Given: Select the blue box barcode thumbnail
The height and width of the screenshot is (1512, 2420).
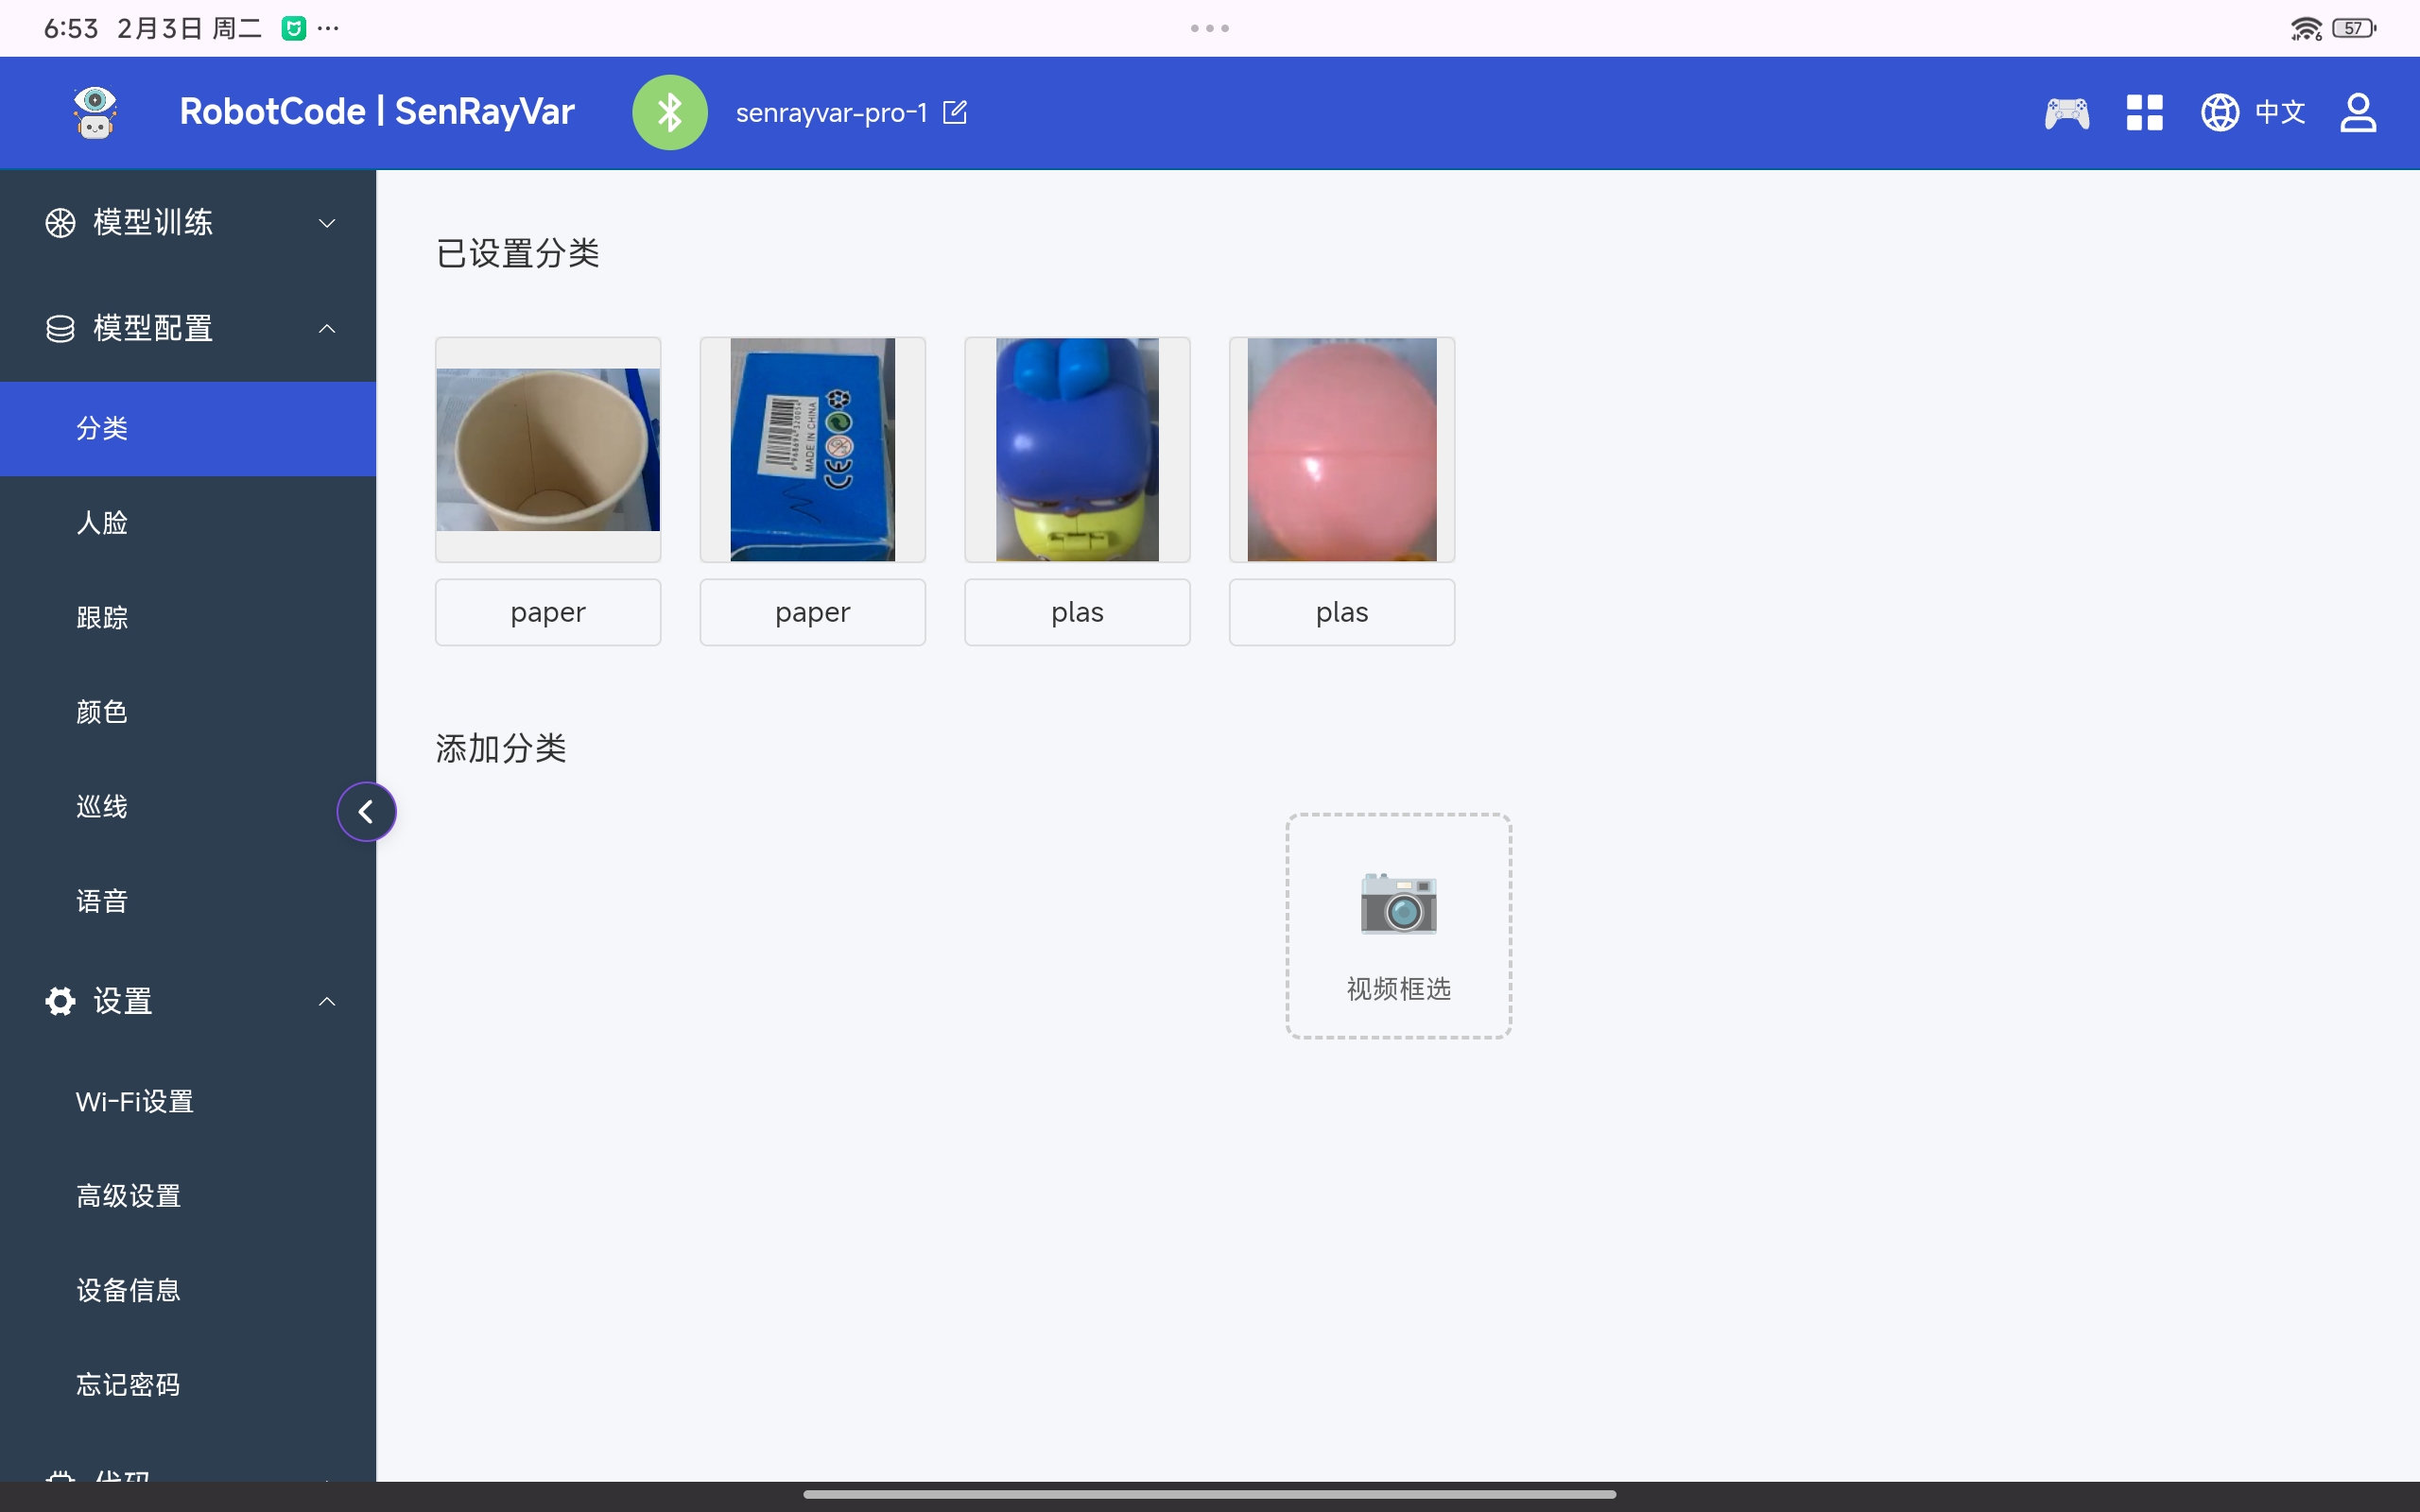Looking at the screenshot, I should click(x=812, y=449).
